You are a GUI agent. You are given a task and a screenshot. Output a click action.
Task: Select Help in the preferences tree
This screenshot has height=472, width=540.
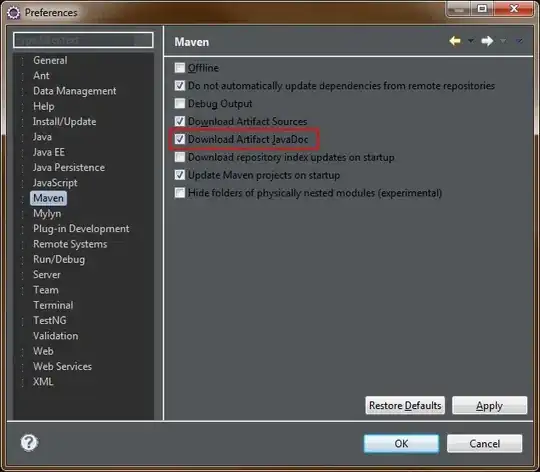click(43, 106)
